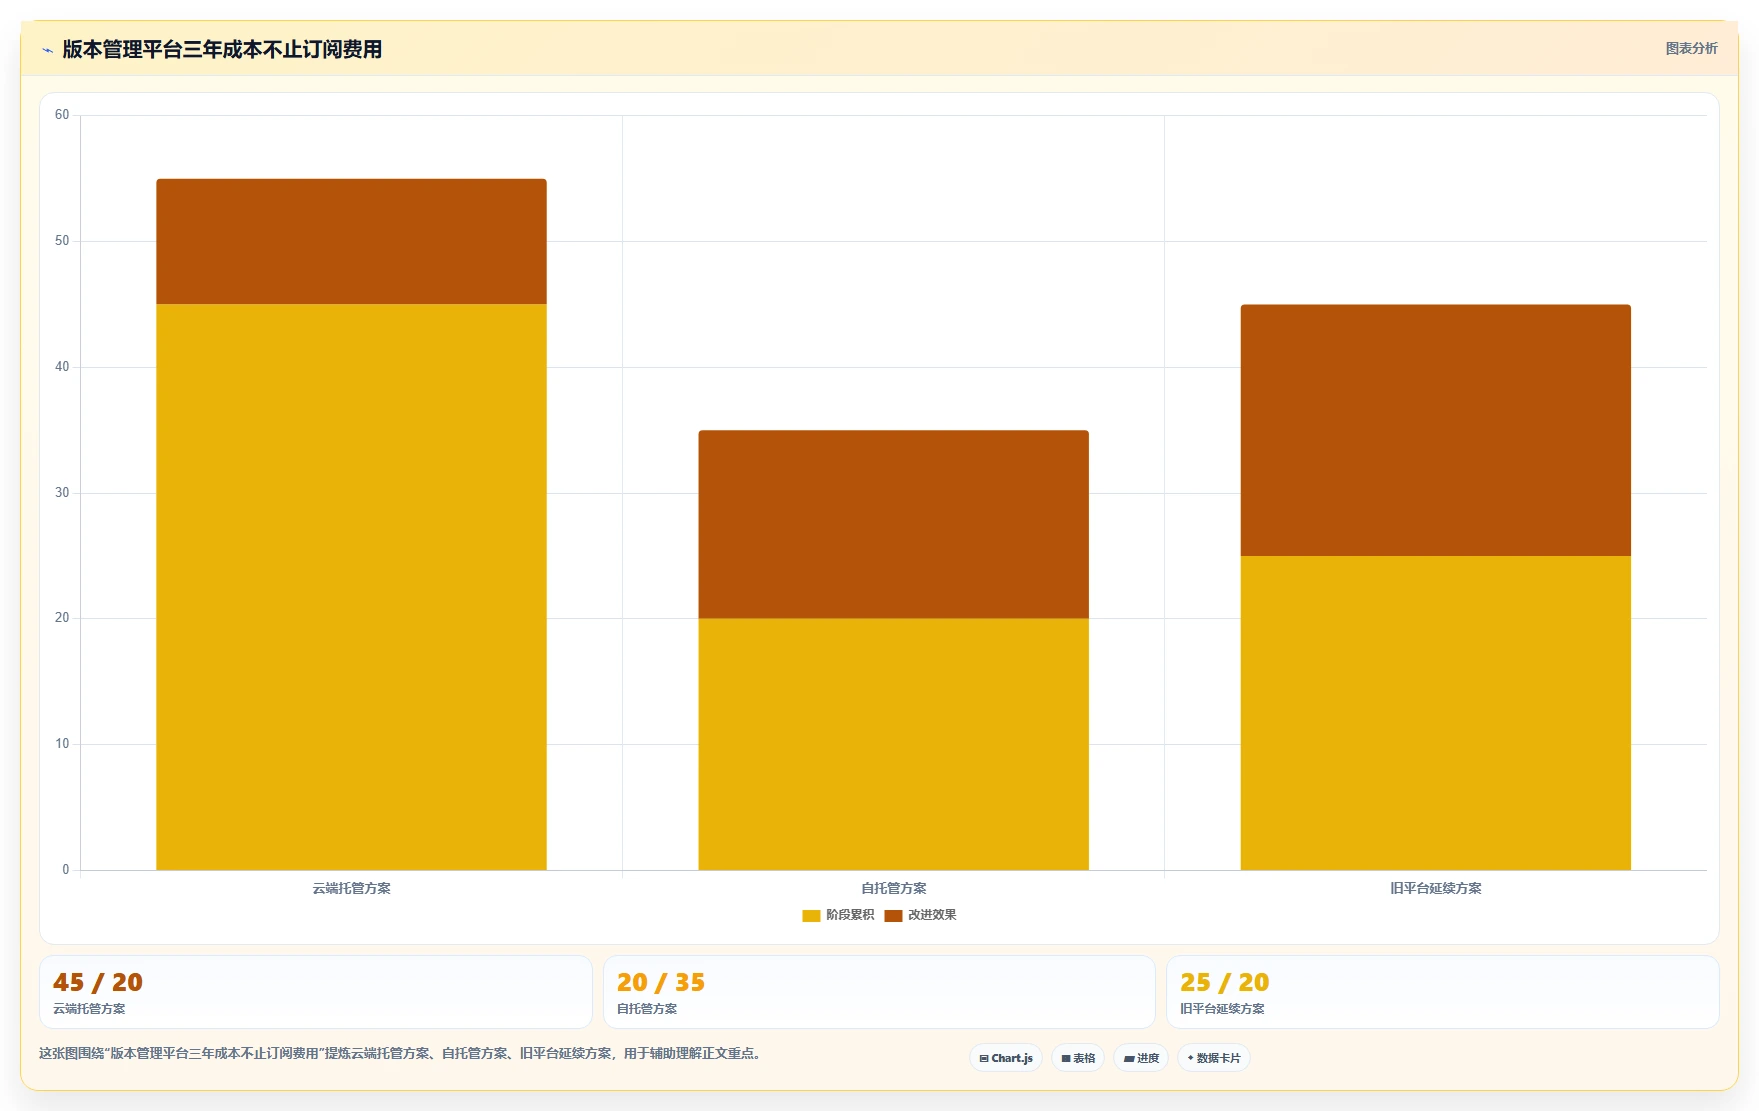Screen dimensions: 1759x1111
Task: Click the yellow bar segment for 云端托管方案
Action: point(351,587)
